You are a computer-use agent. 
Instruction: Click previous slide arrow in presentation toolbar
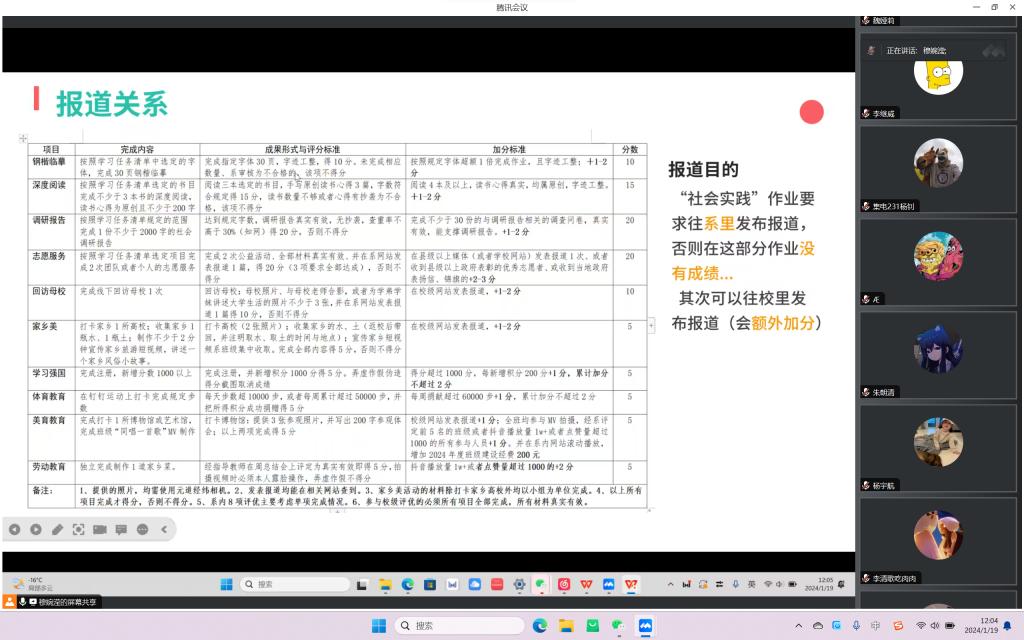(15, 529)
